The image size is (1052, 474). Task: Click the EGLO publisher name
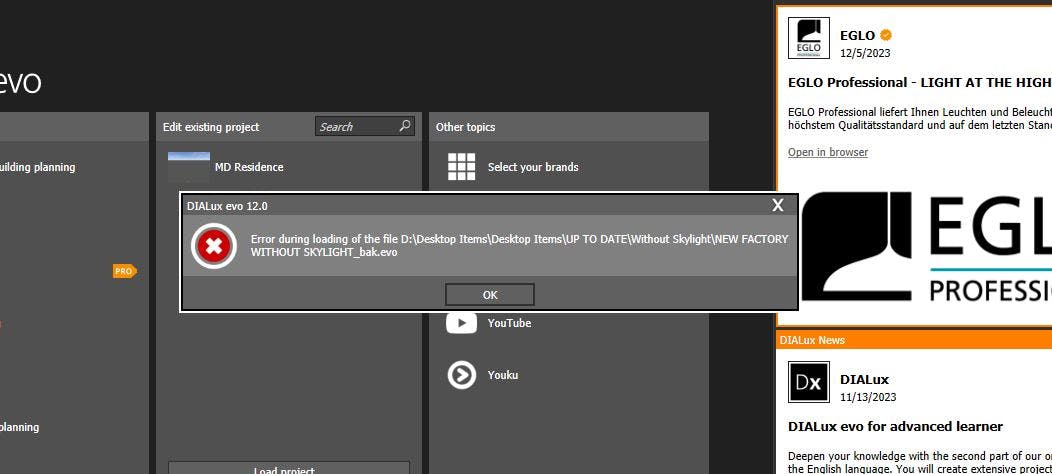[857, 36]
